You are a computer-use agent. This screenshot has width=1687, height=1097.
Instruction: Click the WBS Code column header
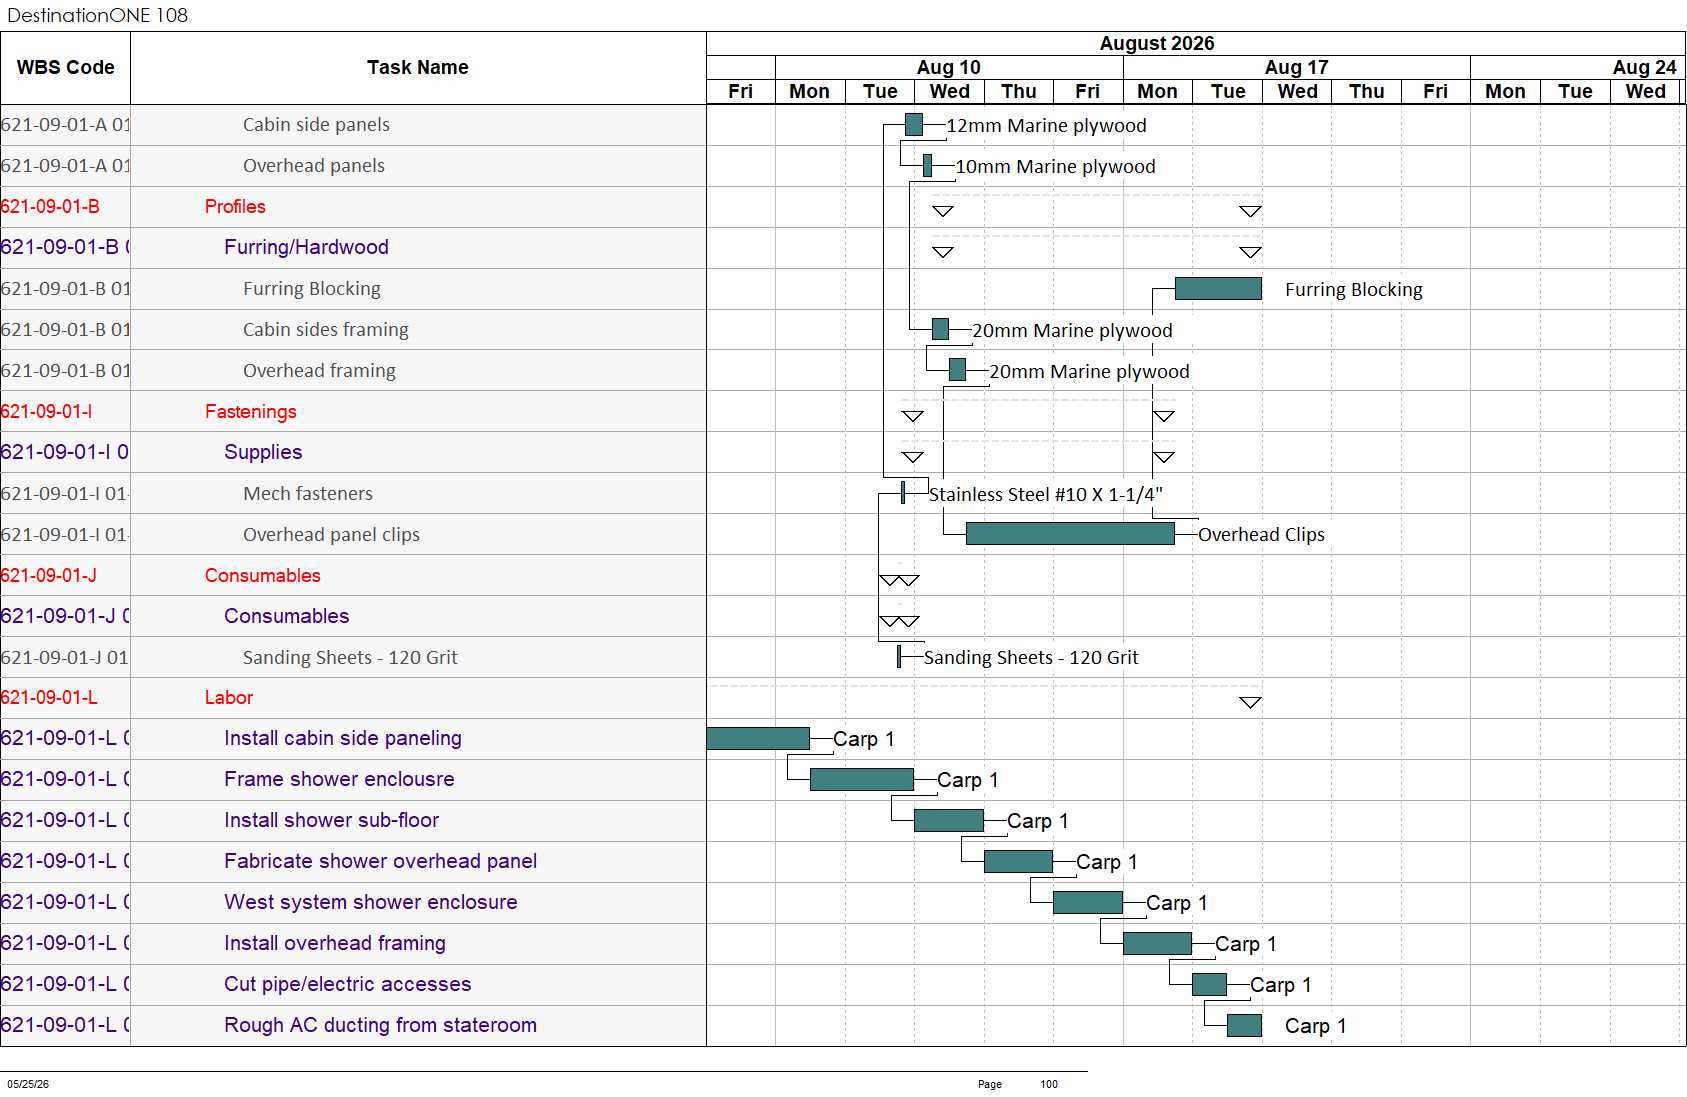point(65,68)
